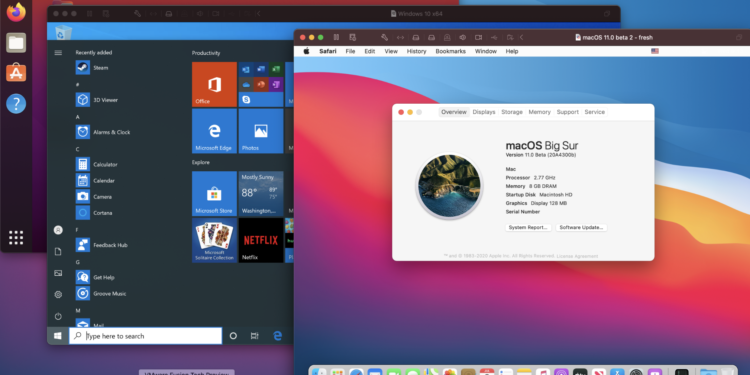750x375 pixels.
Task: Switch to Displays tab in About This Mac
Action: pyautogui.click(x=484, y=112)
